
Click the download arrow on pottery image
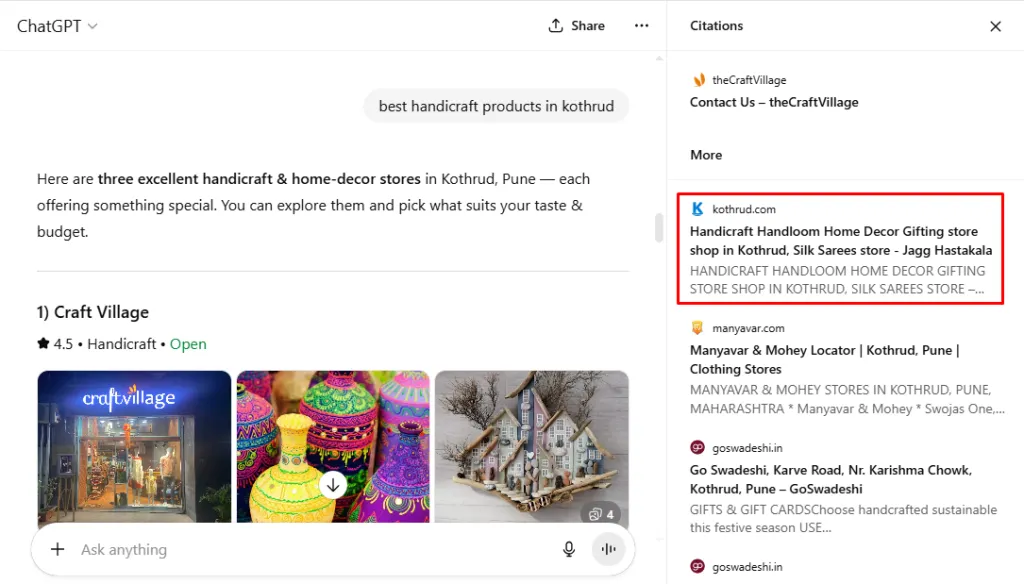click(x=333, y=485)
